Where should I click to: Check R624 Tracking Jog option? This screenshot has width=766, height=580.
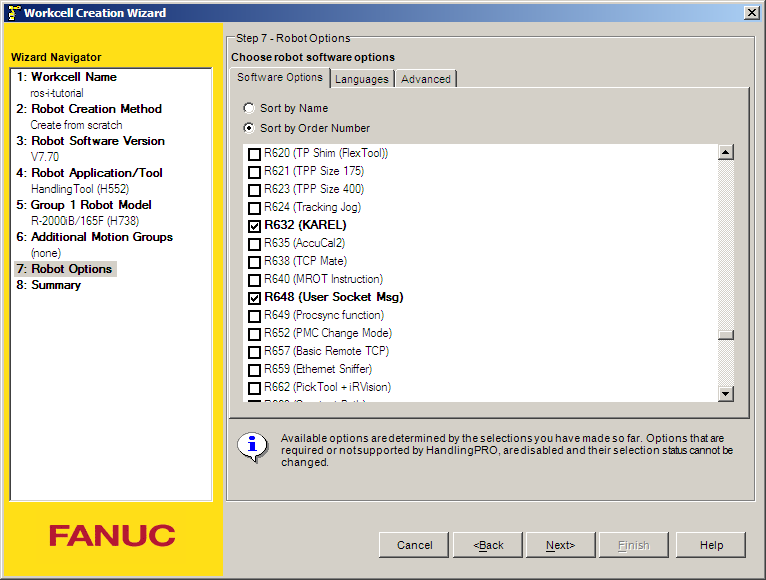255,208
